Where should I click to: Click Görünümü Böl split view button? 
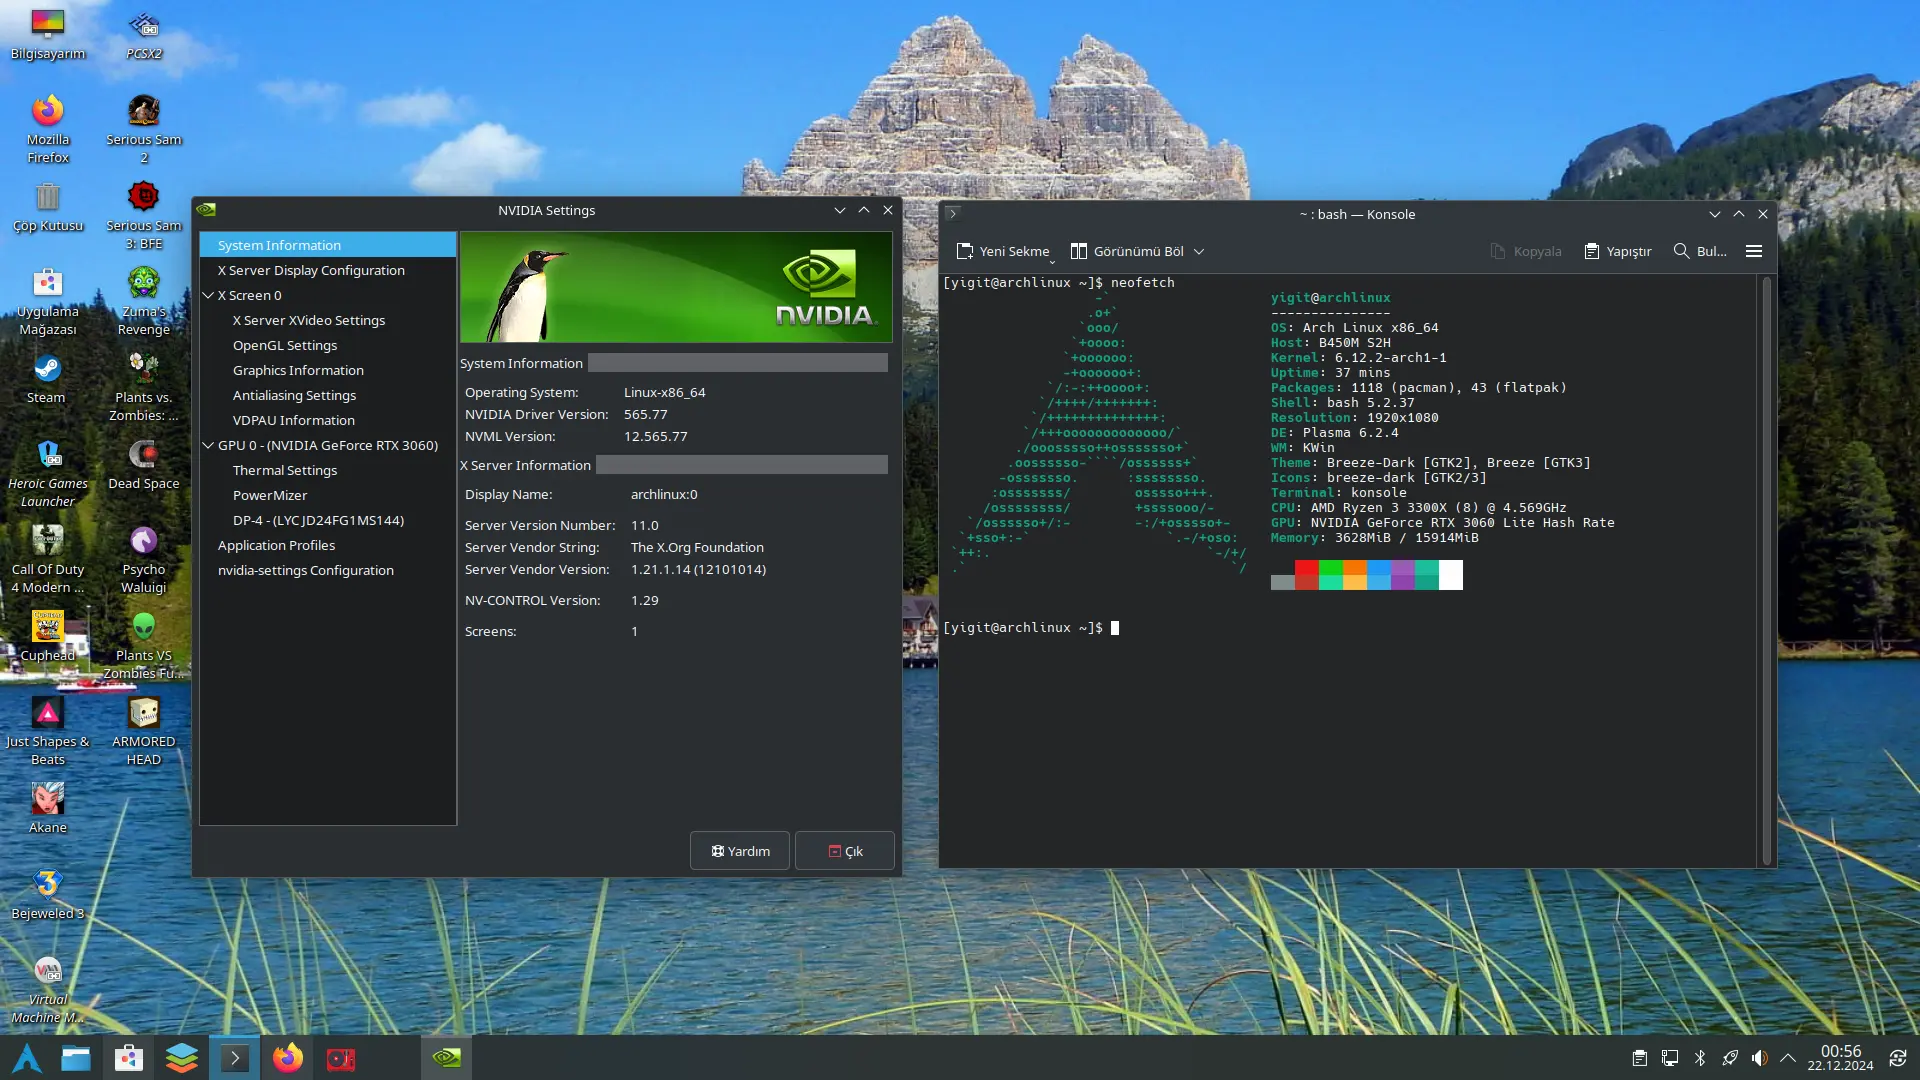1126,252
